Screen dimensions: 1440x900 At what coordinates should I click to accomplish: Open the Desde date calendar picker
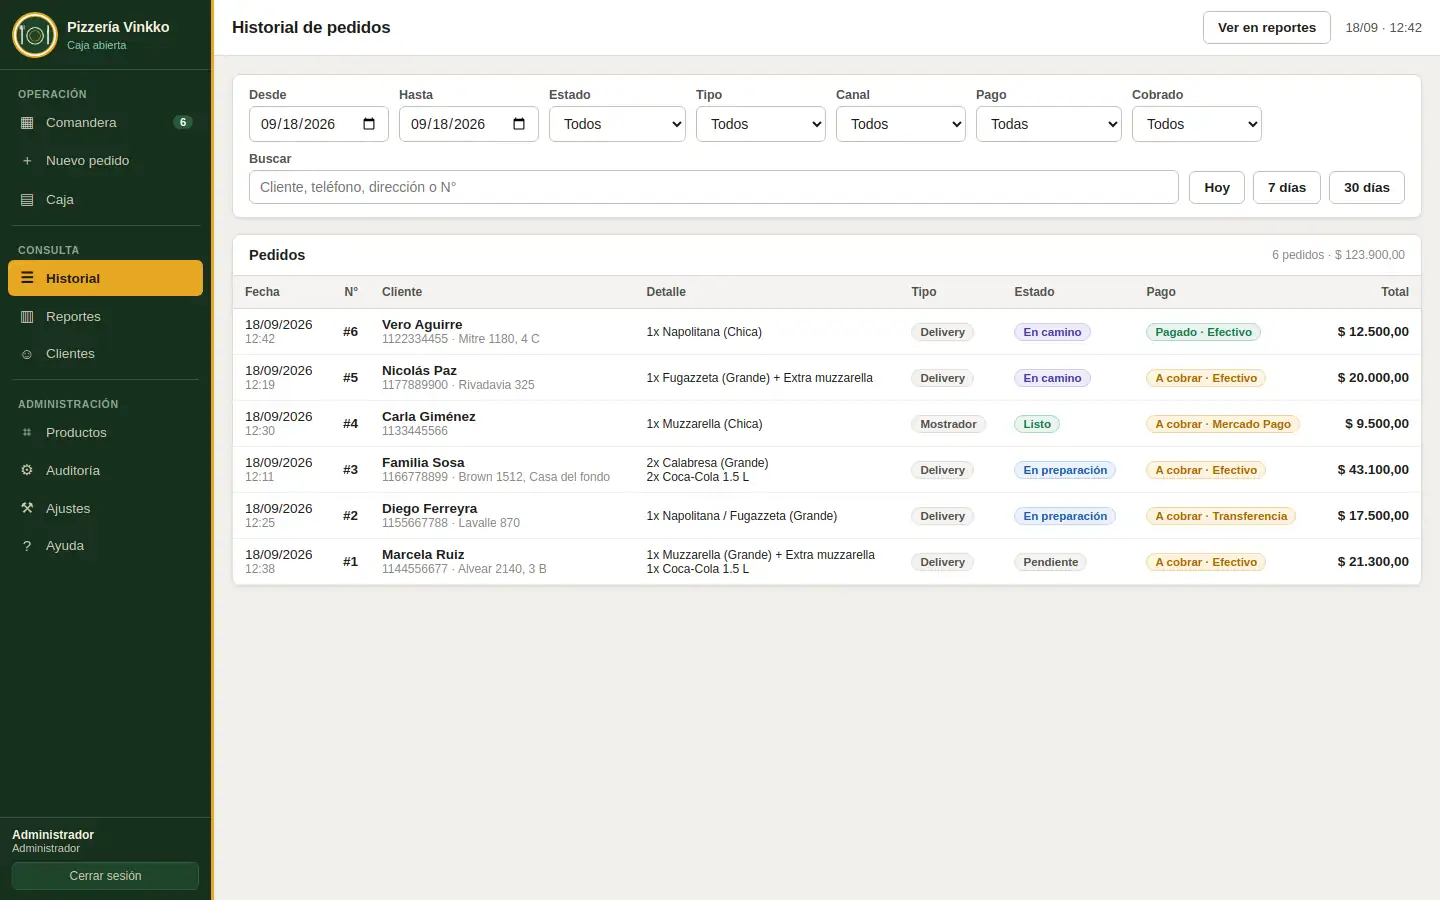point(369,124)
